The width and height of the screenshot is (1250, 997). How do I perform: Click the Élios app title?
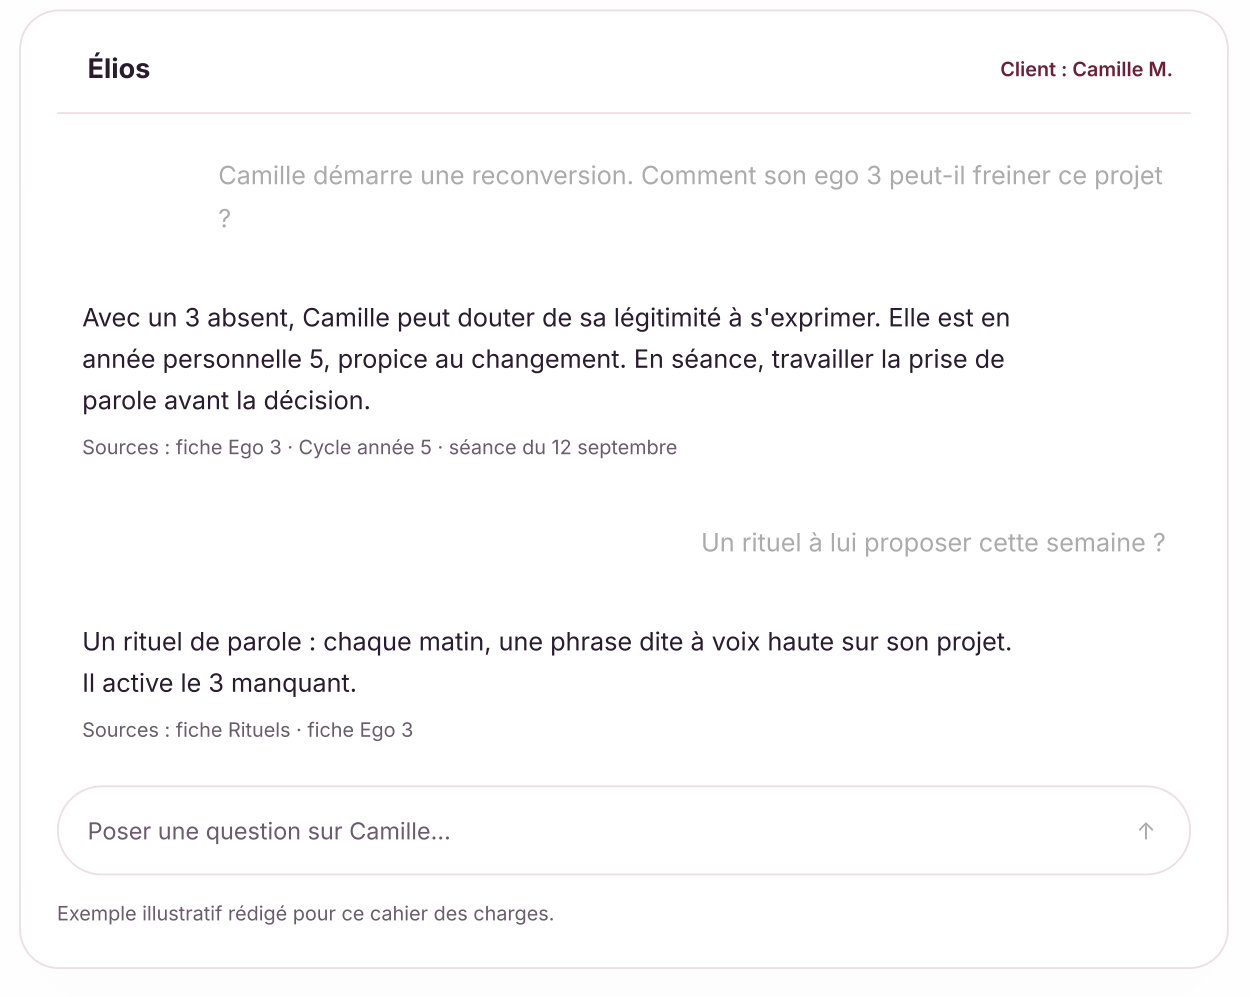click(119, 69)
